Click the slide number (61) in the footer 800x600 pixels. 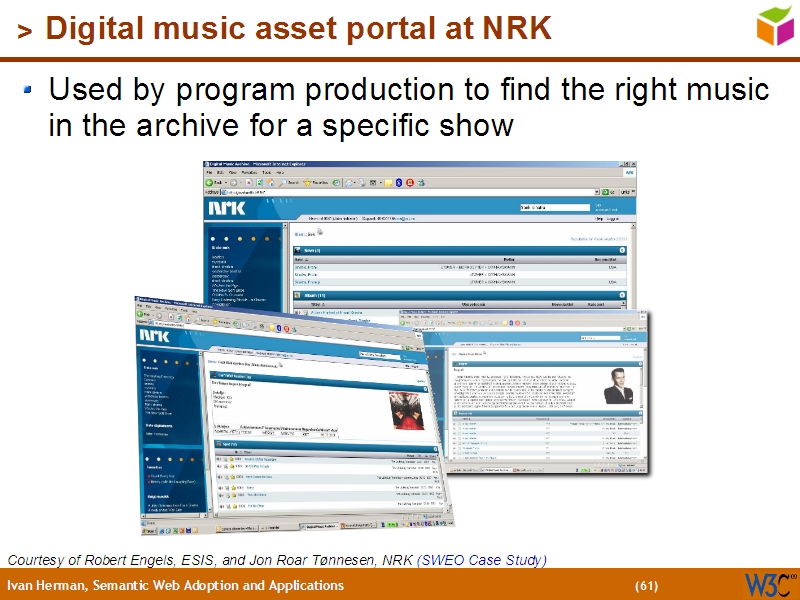(x=646, y=585)
